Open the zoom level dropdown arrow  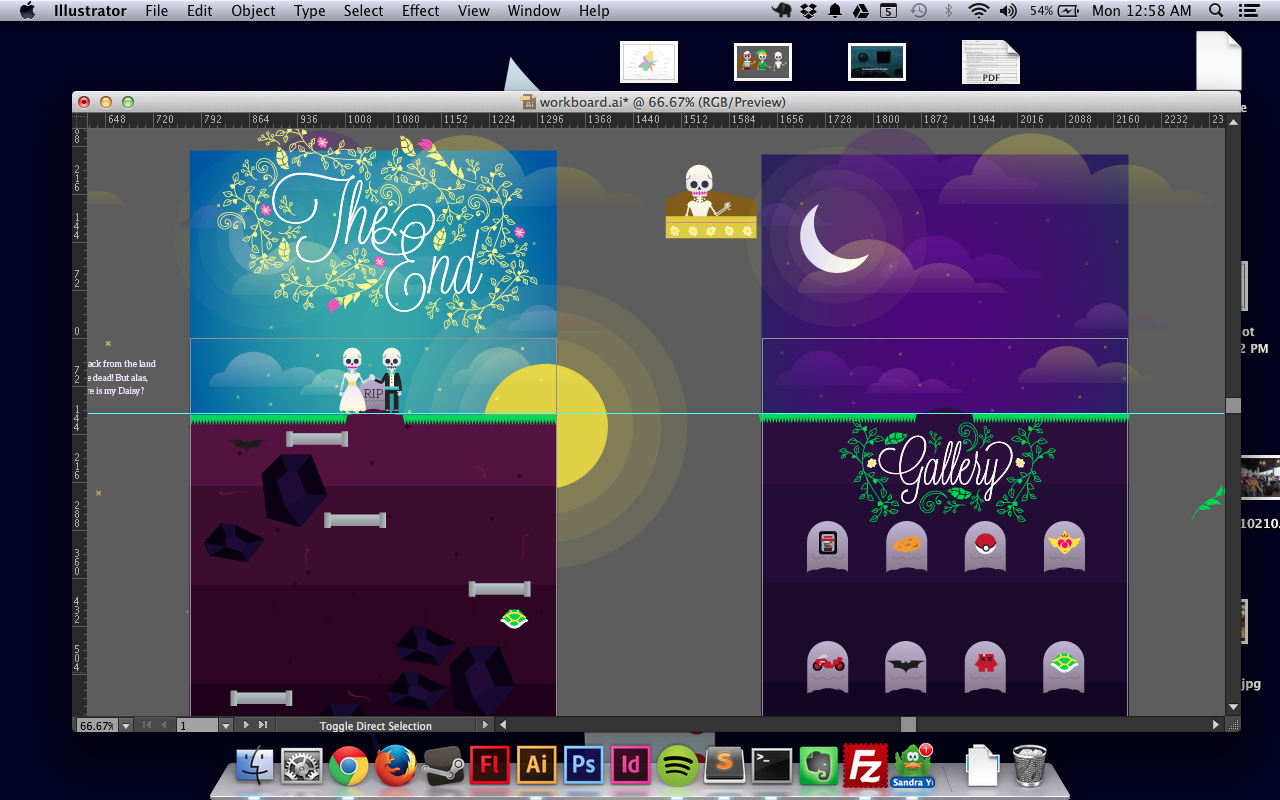pyautogui.click(x=126, y=725)
